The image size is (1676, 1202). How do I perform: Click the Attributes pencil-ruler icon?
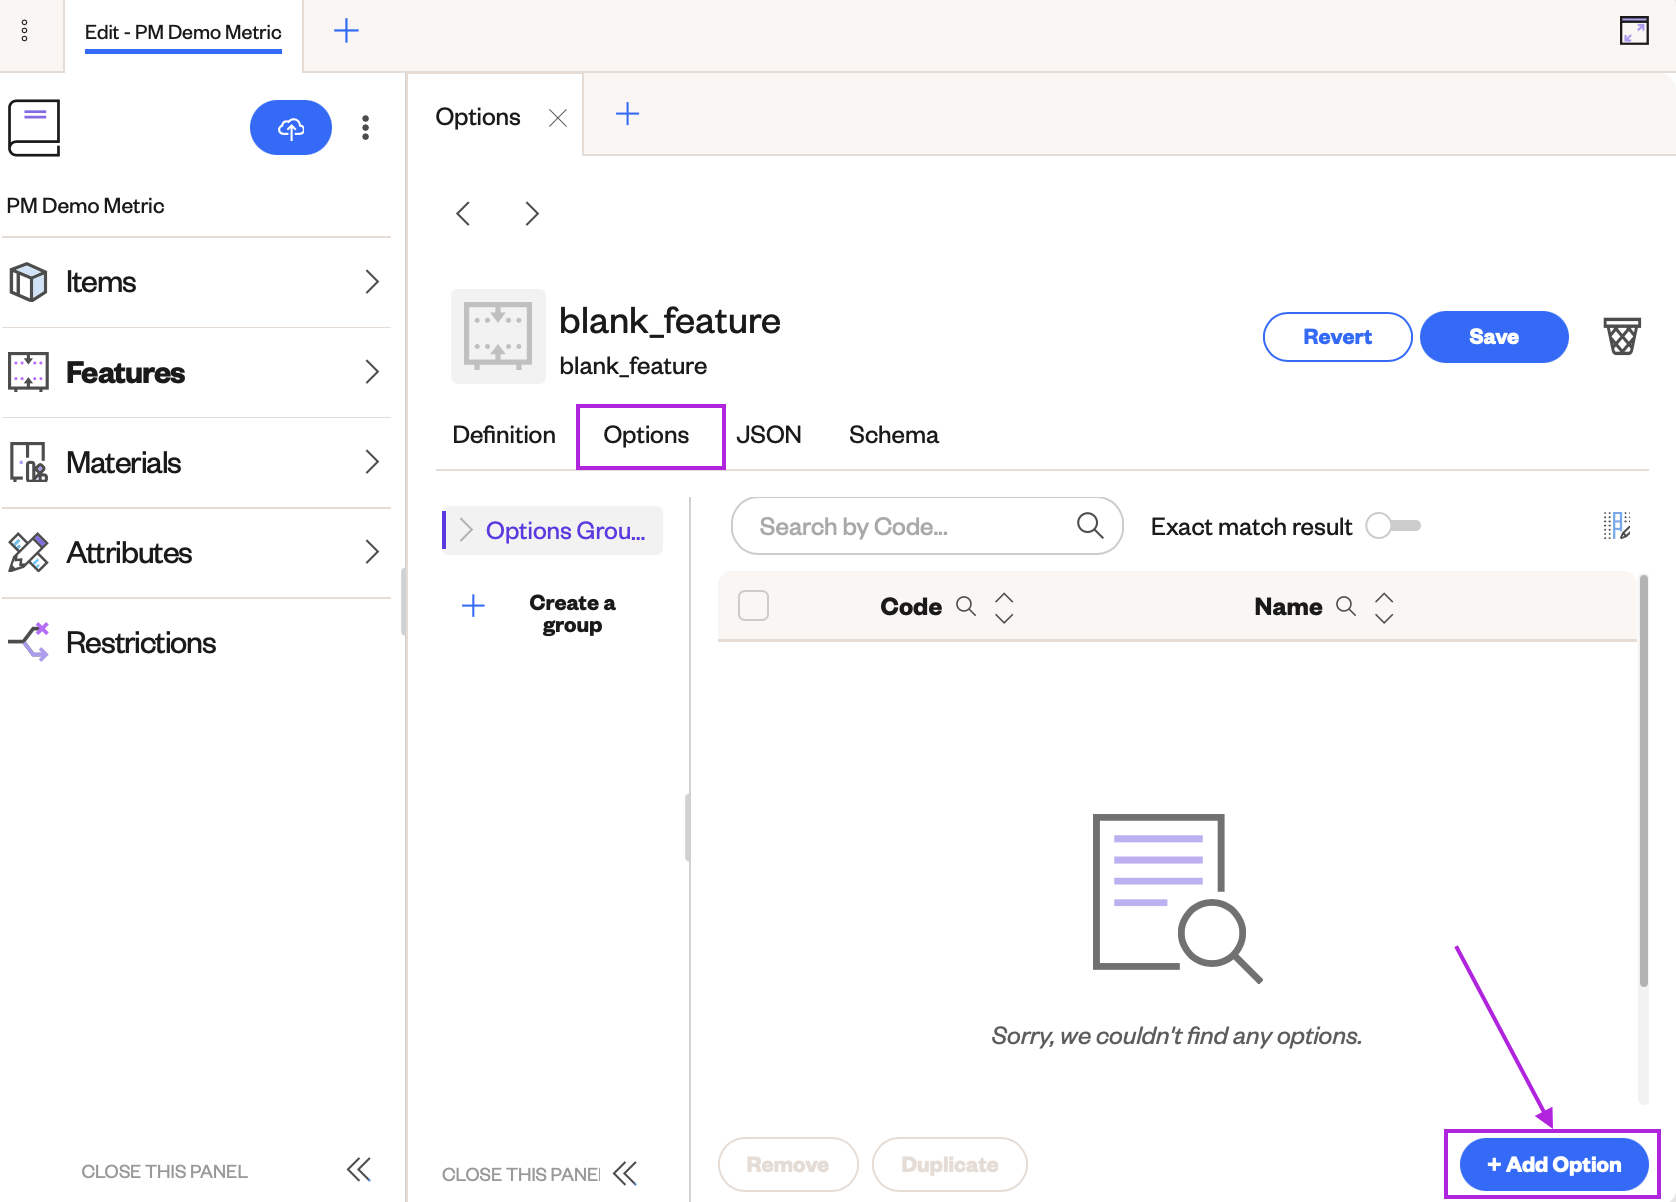pos(28,552)
